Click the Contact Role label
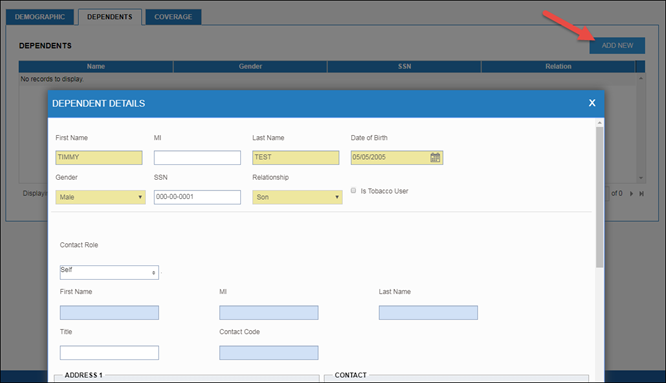The image size is (666, 383). coord(79,245)
